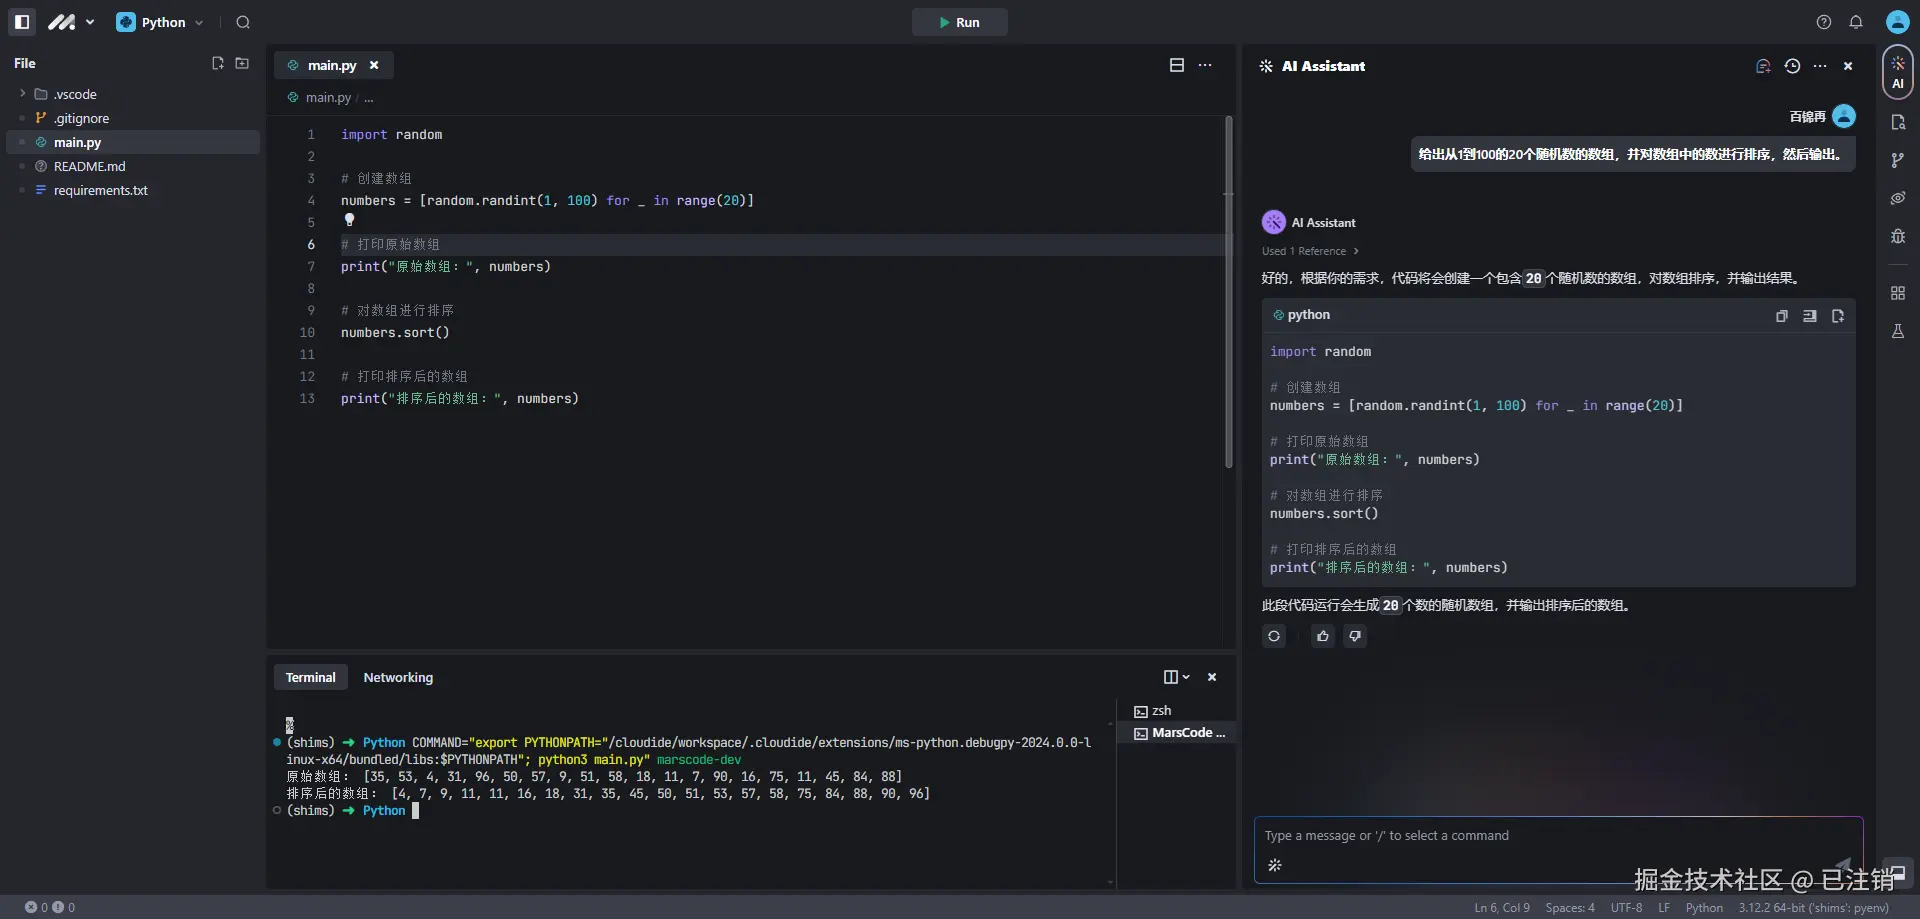This screenshot has width=1920, height=919.
Task: Open AI Assistant more options
Action: click(x=1820, y=66)
